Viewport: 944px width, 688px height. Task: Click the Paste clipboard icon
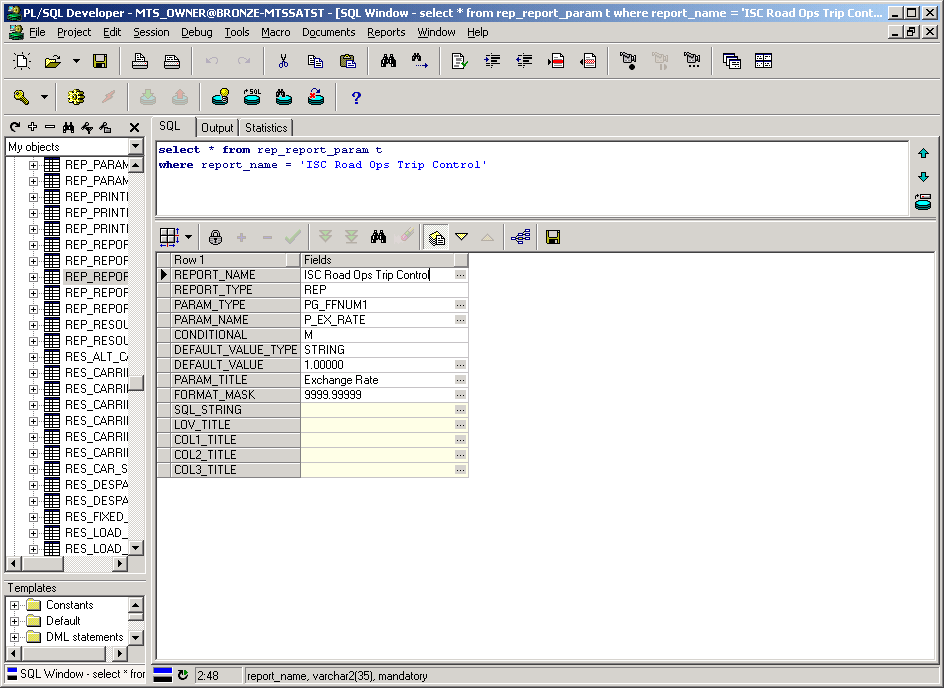point(347,61)
